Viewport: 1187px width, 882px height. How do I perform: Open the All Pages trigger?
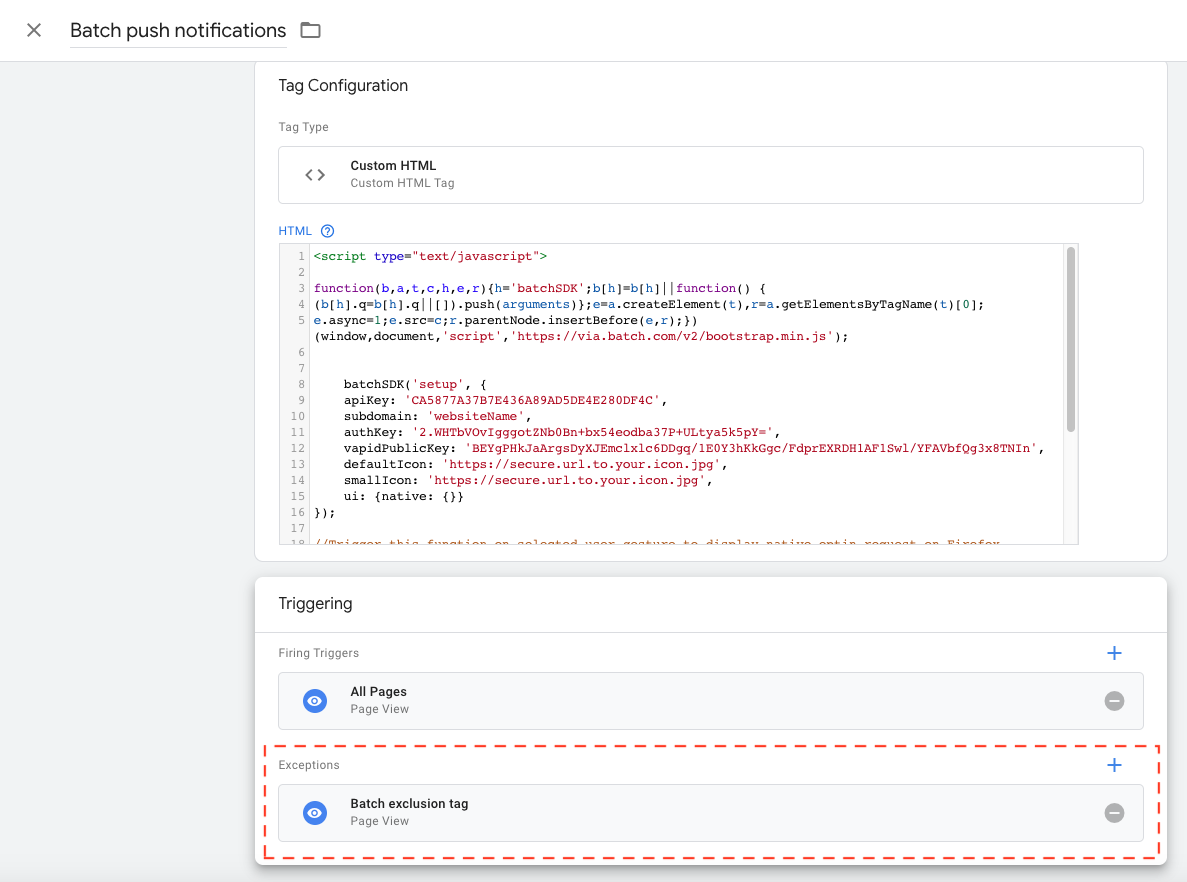point(710,701)
